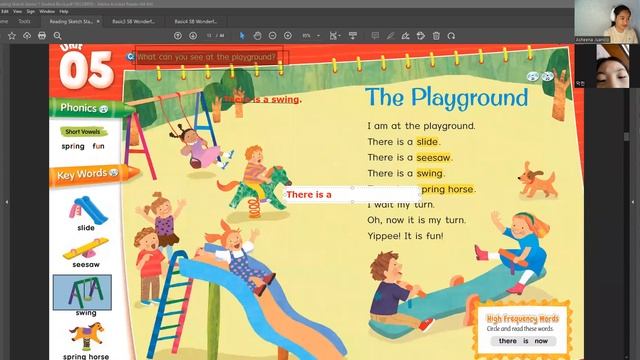Image resolution: width=640 pixels, height=360 pixels.
Task: Click the 'Yippee! It is fun!' line
Action: pyautogui.click(x=405, y=236)
